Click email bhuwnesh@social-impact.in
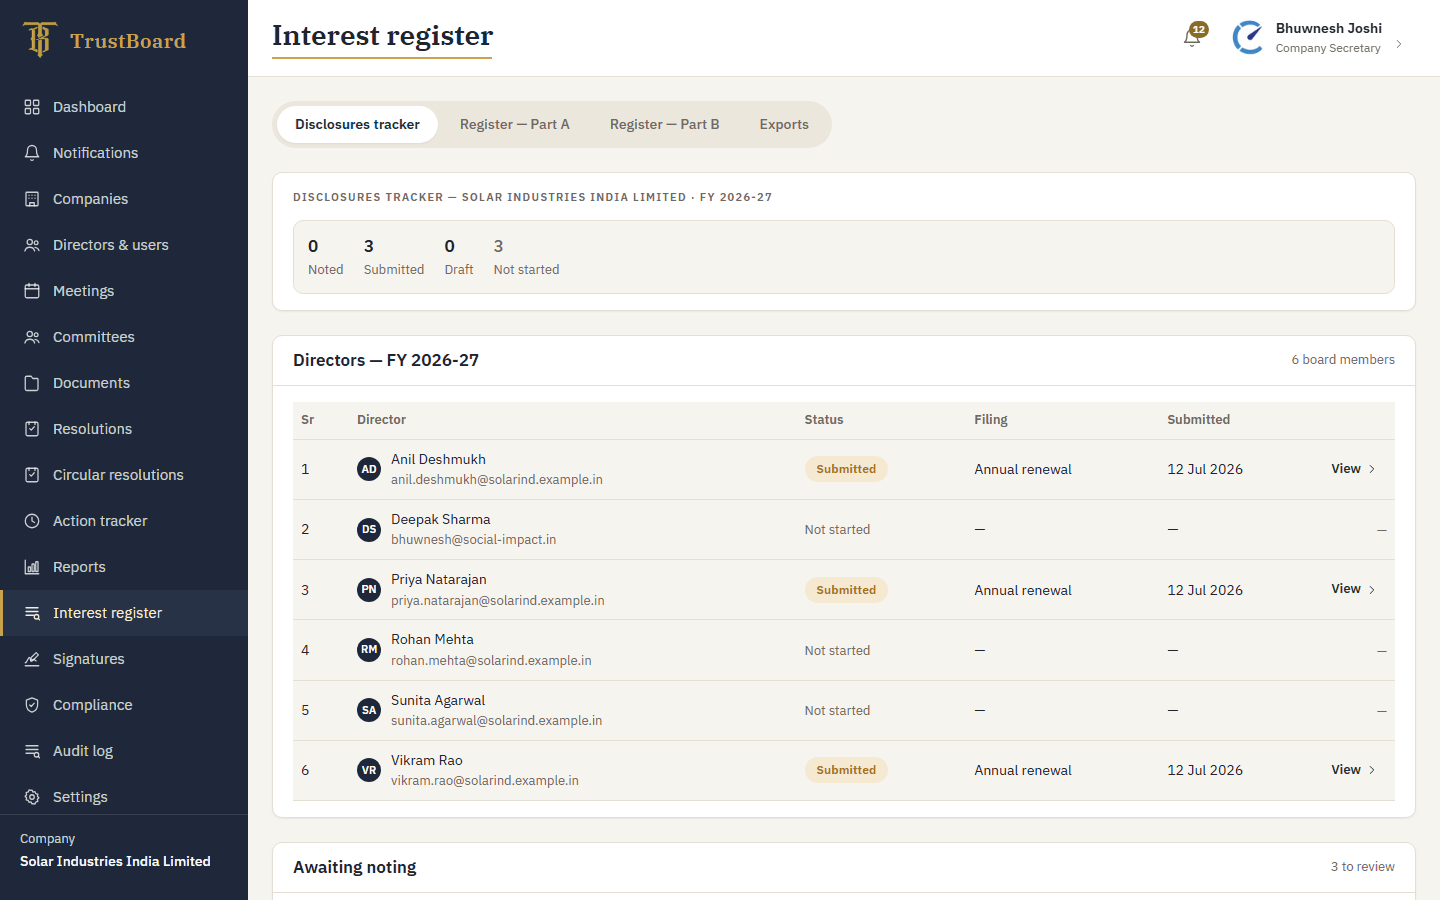Viewport: 1440px width, 900px height. point(473,540)
